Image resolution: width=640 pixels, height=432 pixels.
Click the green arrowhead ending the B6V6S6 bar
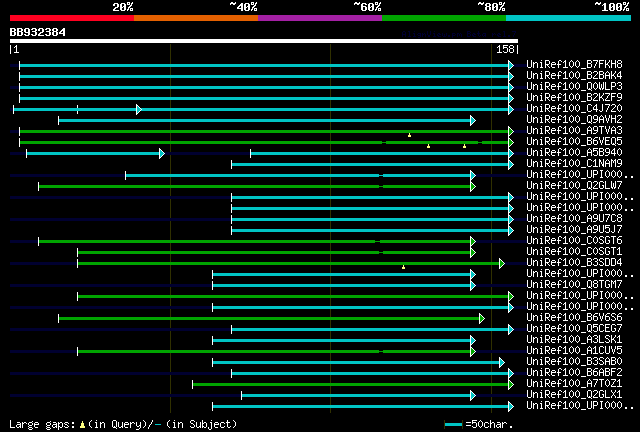482,319
